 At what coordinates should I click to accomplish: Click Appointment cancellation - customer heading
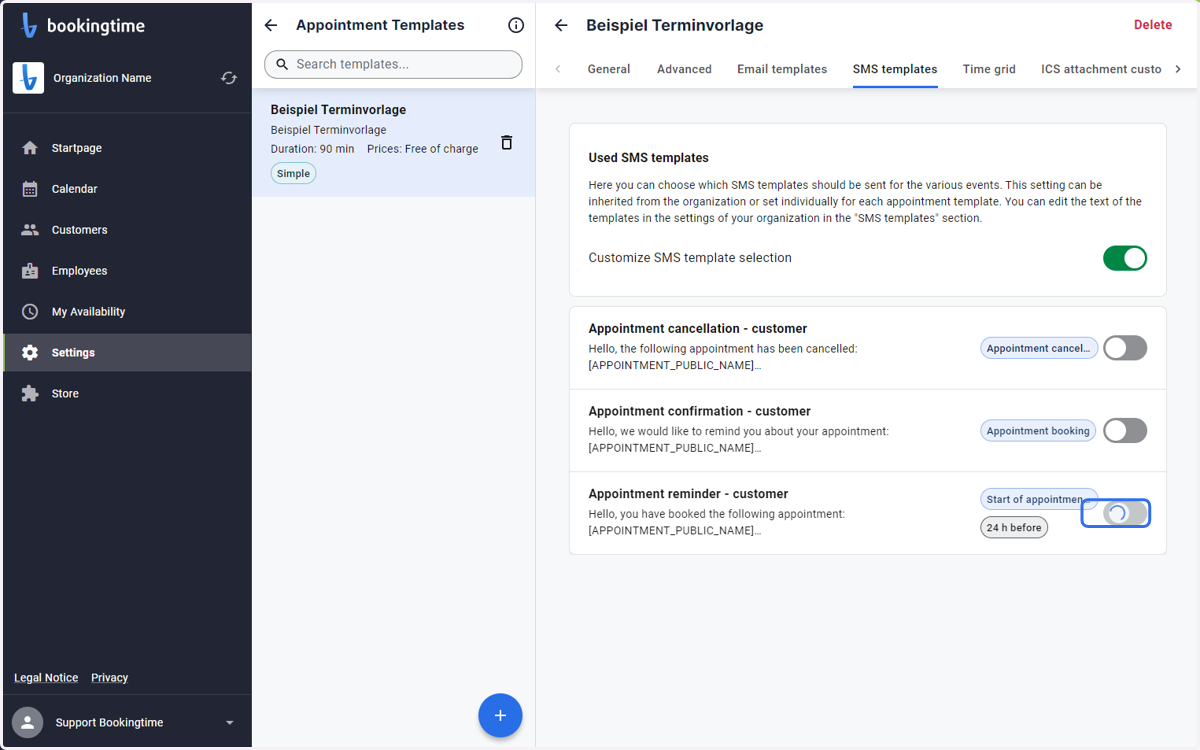tap(698, 328)
